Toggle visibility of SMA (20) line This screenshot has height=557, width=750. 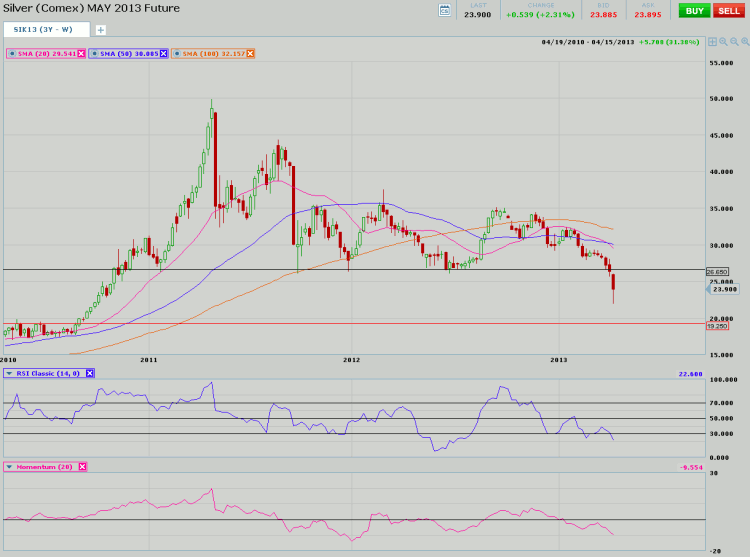click(x=11, y=53)
